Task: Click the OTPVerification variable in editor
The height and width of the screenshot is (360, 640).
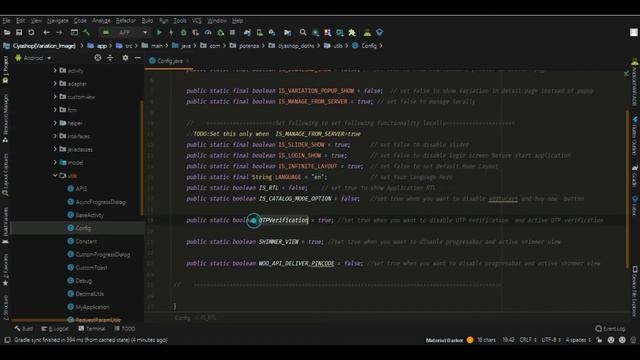Action: [x=283, y=220]
